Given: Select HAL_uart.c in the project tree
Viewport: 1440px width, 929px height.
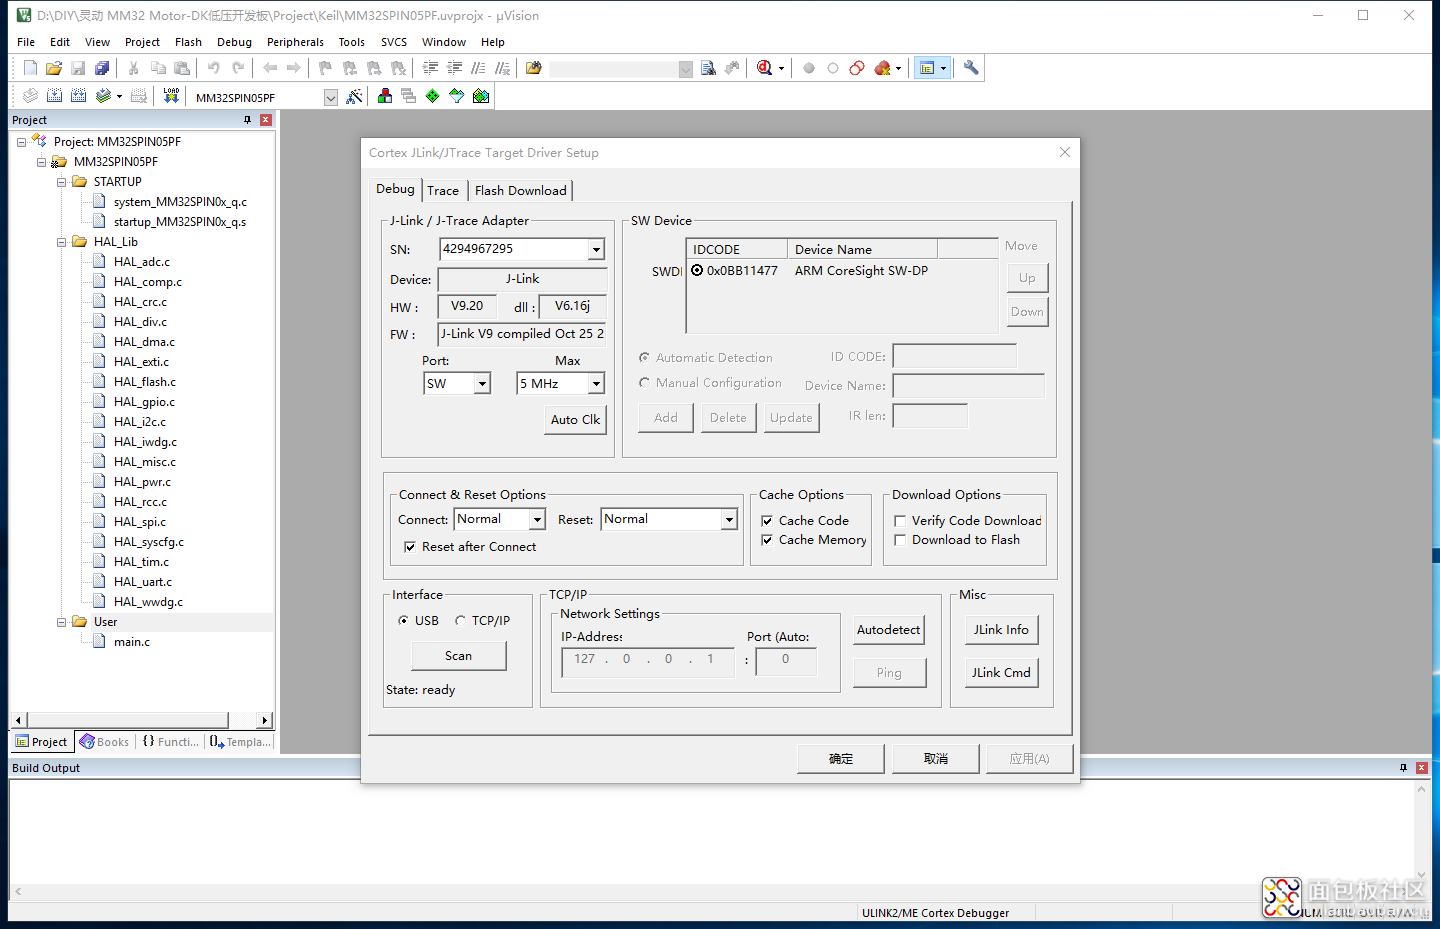Looking at the screenshot, I should [x=143, y=582].
